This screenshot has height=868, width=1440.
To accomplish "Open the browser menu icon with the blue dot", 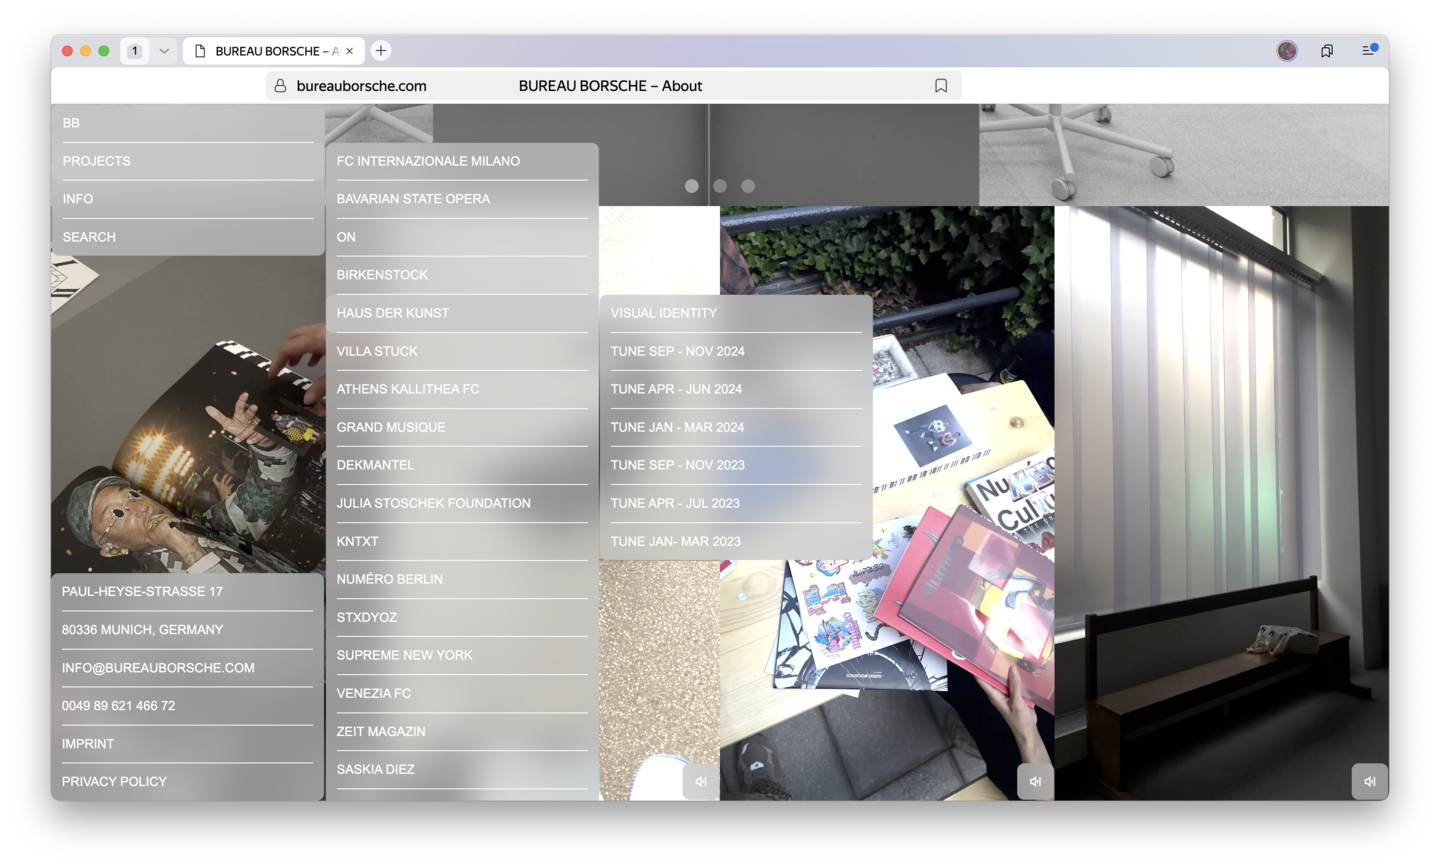I will pyautogui.click(x=1369, y=50).
